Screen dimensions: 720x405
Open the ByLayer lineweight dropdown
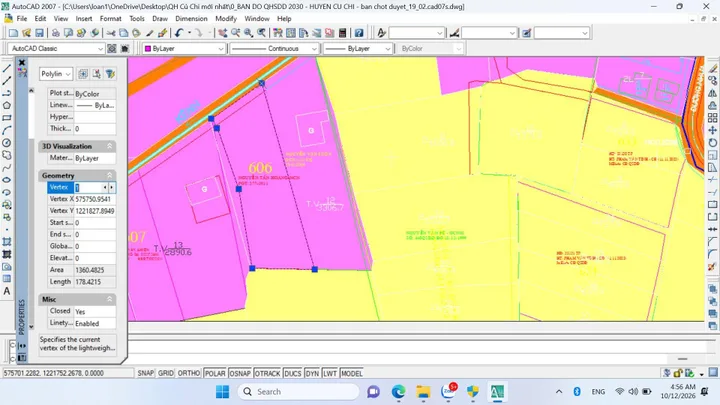(x=358, y=48)
